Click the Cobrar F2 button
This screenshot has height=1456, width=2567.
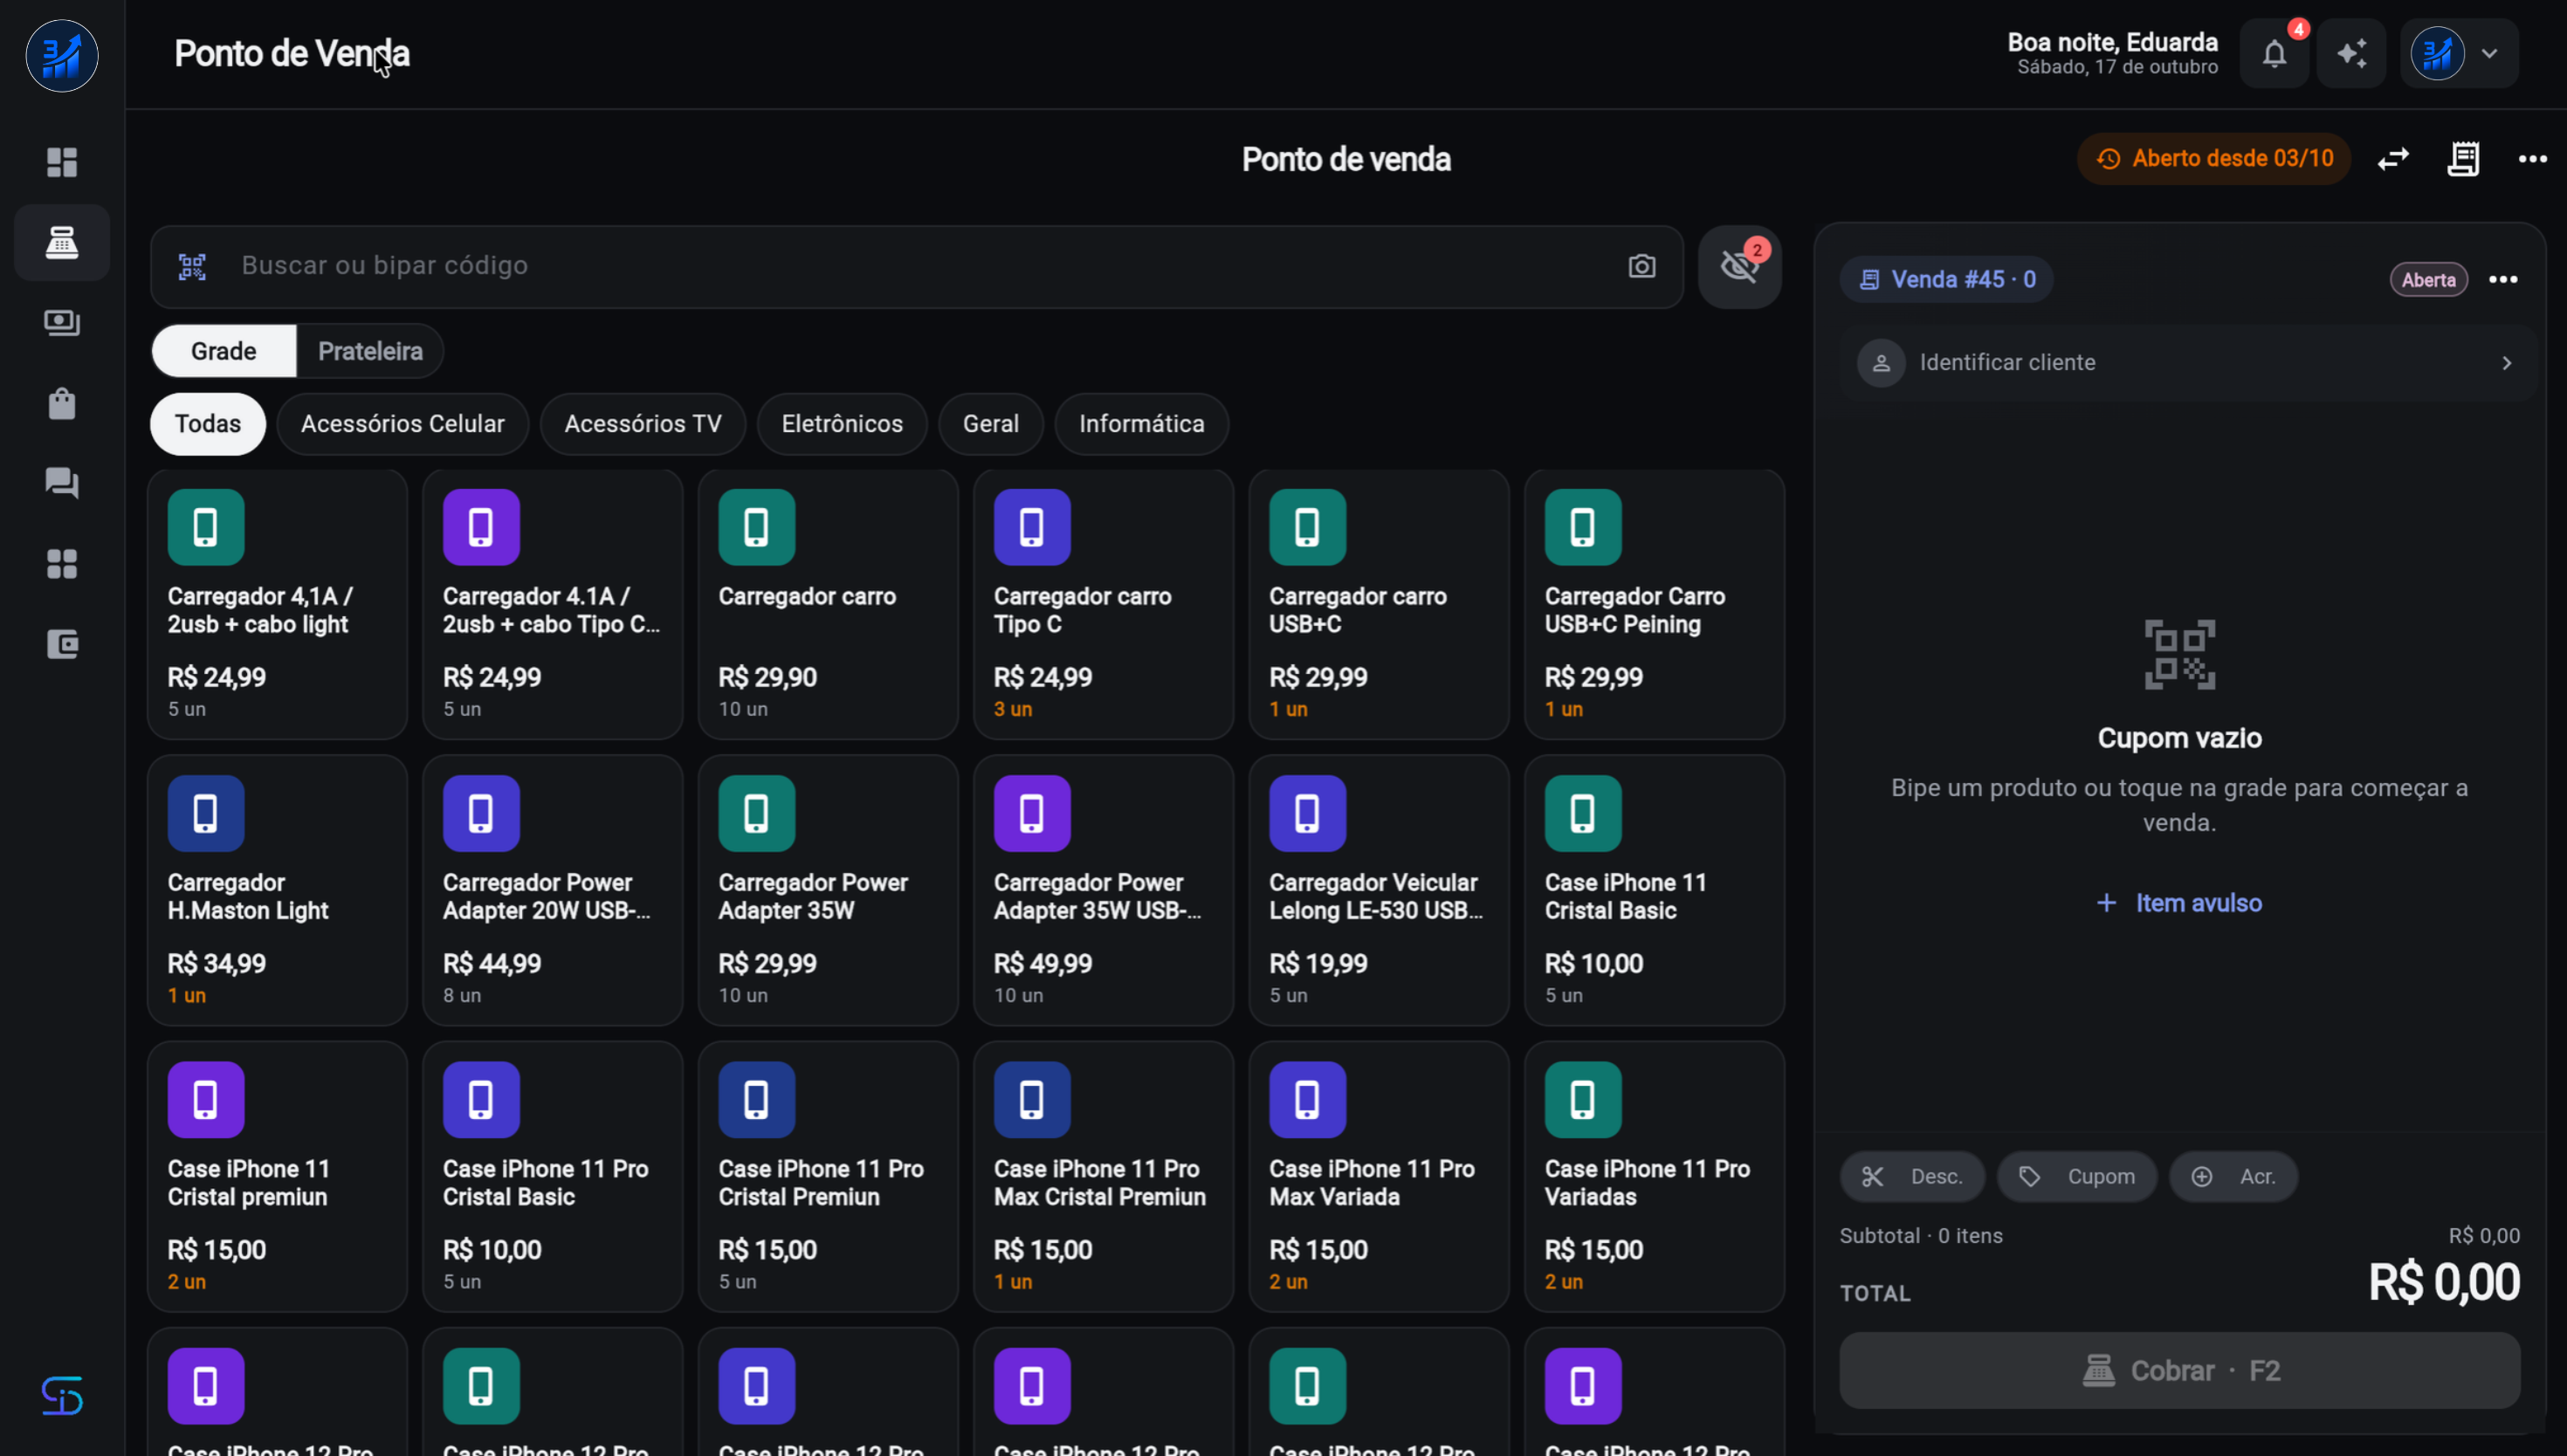click(2180, 1371)
